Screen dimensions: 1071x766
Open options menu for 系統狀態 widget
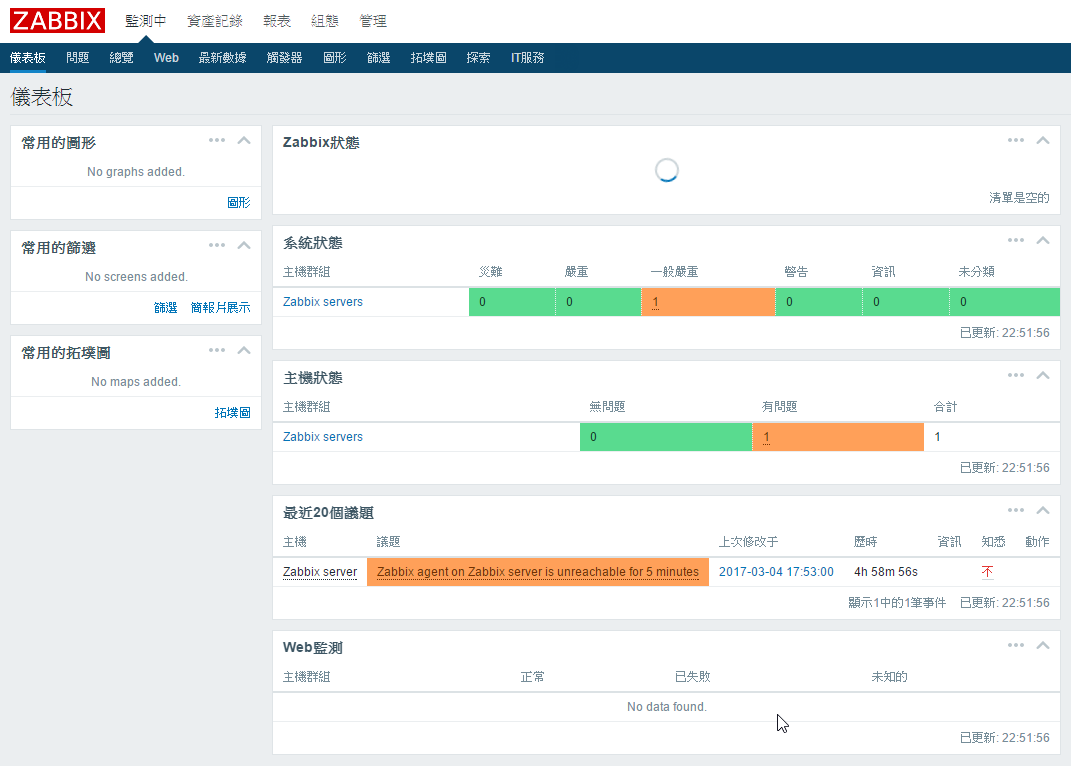(x=1016, y=240)
